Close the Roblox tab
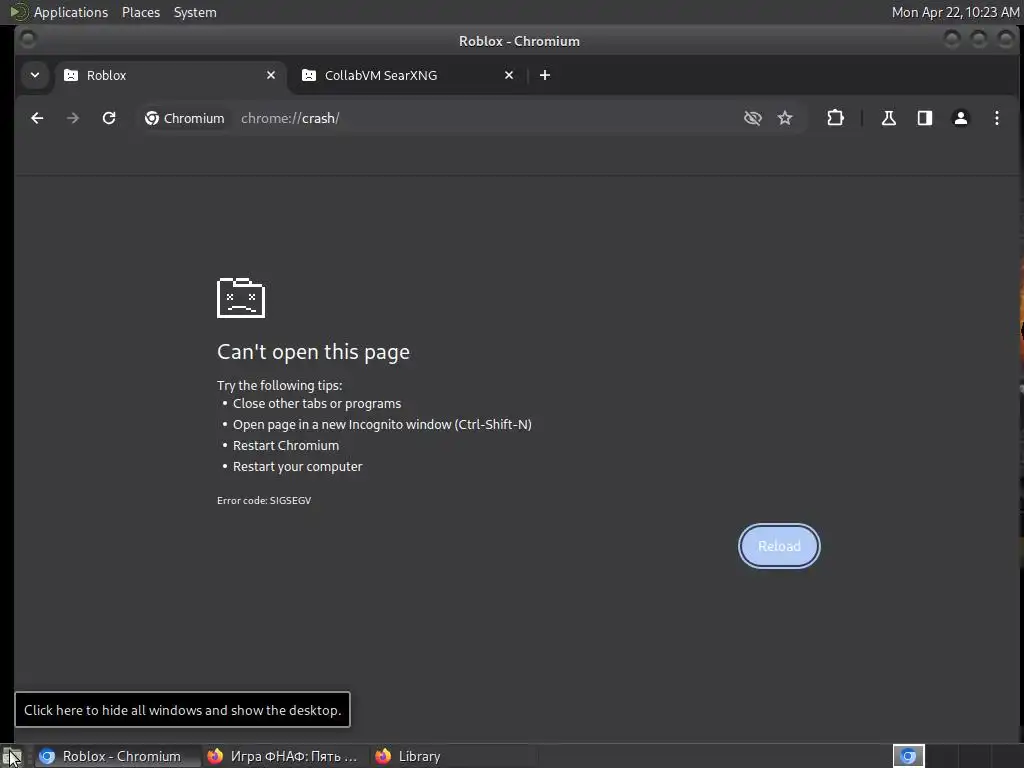Viewport: 1024px width, 768px height. 271,75
